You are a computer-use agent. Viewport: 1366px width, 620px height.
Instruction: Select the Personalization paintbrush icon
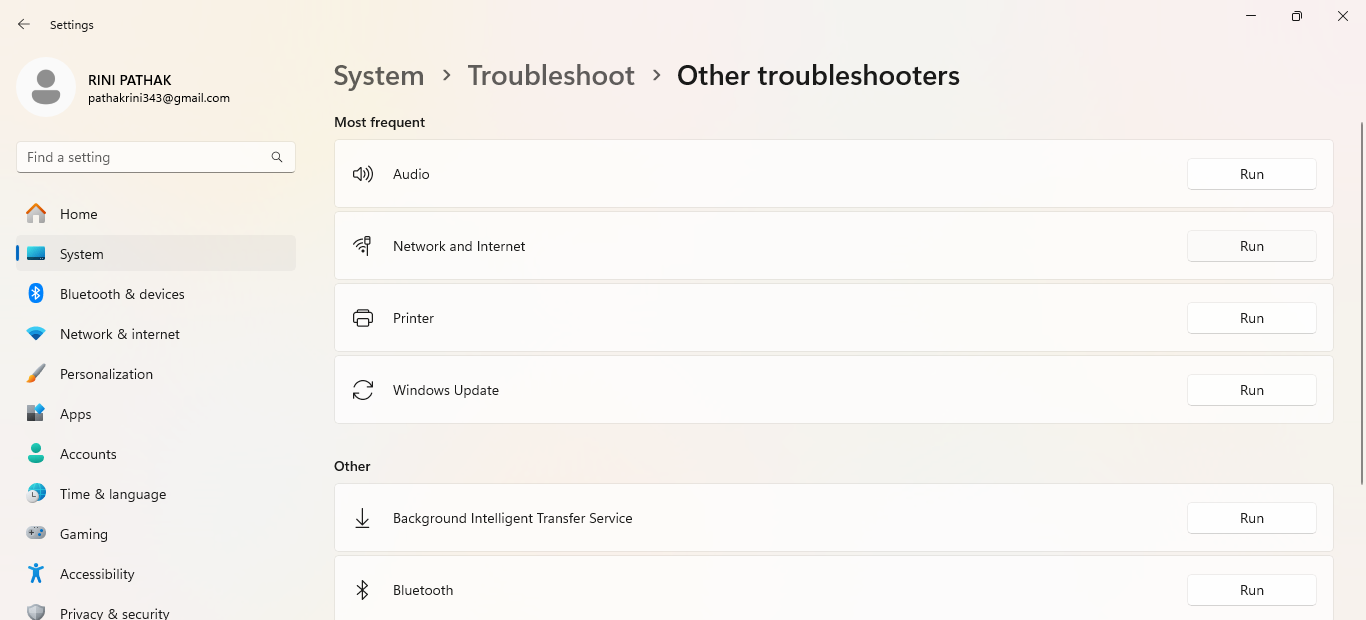click(36, 374)
